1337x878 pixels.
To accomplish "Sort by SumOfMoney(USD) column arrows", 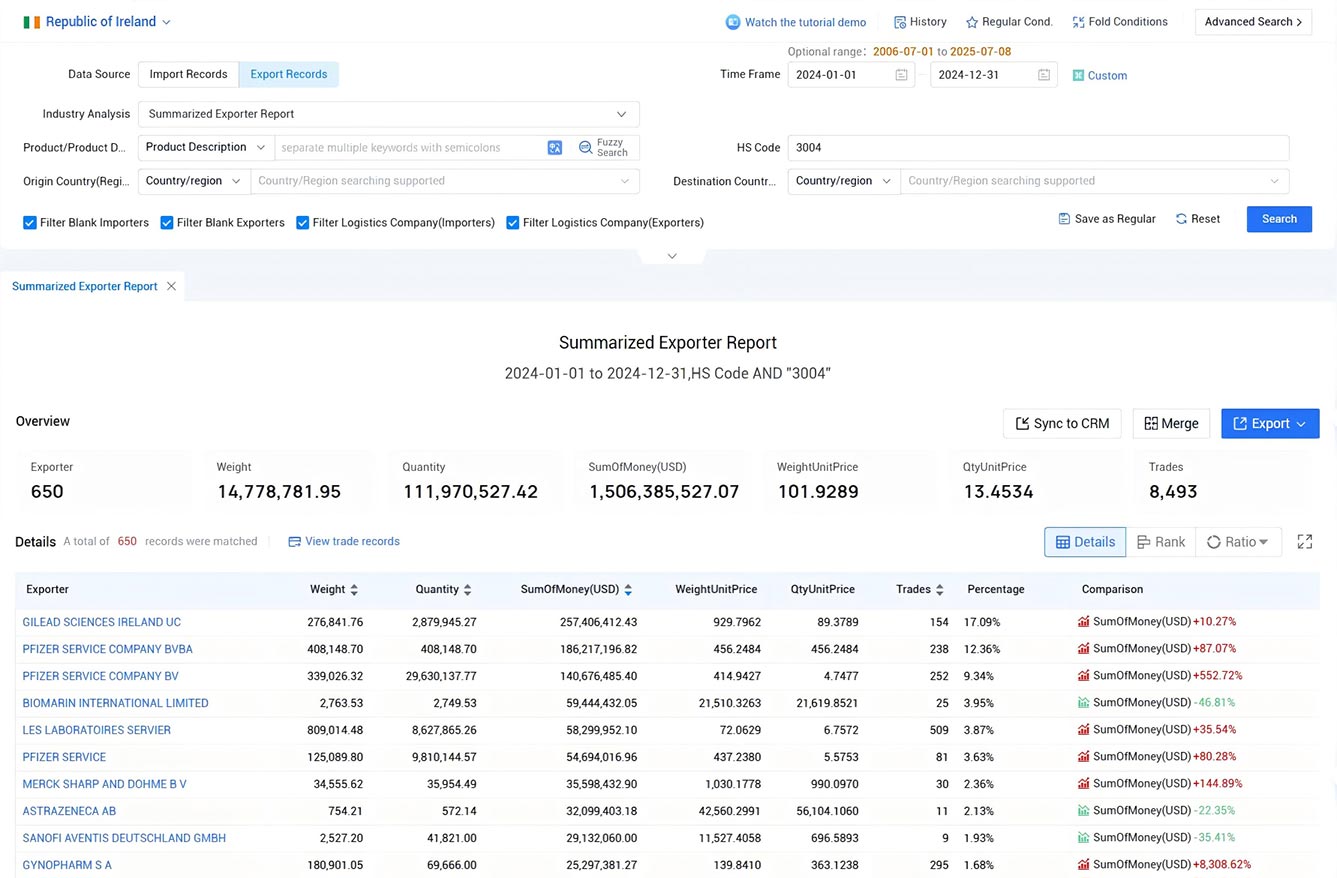I will [628, 590].
